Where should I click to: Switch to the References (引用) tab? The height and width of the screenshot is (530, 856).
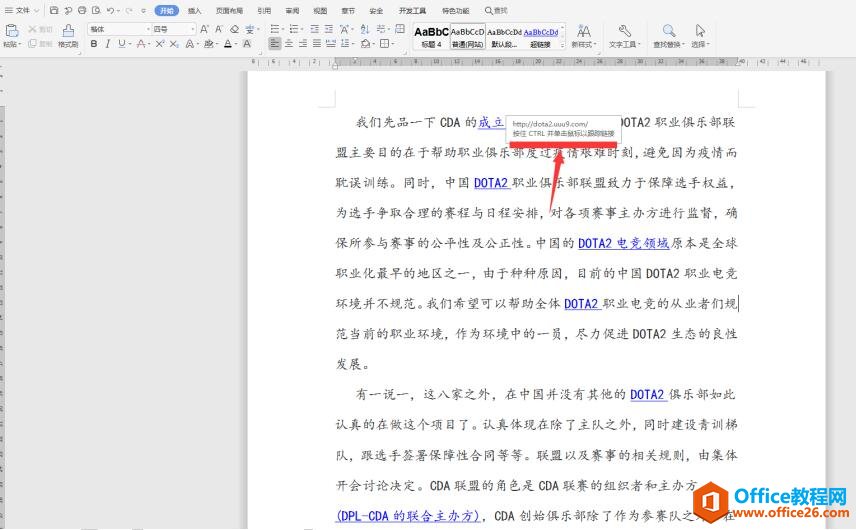264,10
